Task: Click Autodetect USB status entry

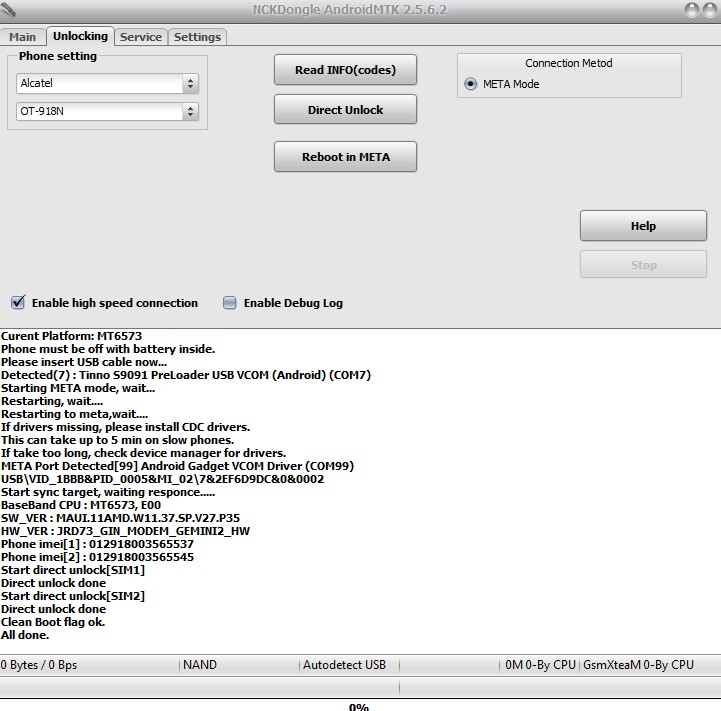Action: (x=344, y=665)
